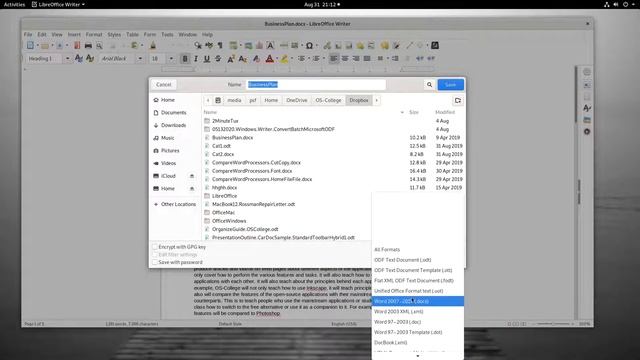
Task: Click Underline in Writer formatting toolbar
Action: pos(207,59)
